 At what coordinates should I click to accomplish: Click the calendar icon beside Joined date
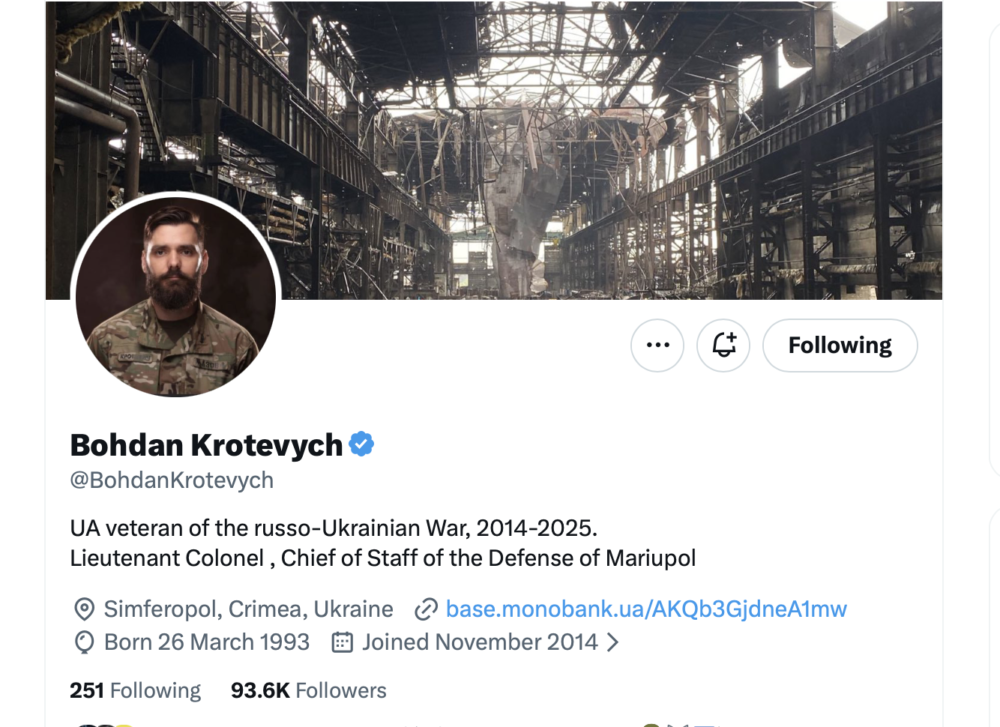click(342, 642)
